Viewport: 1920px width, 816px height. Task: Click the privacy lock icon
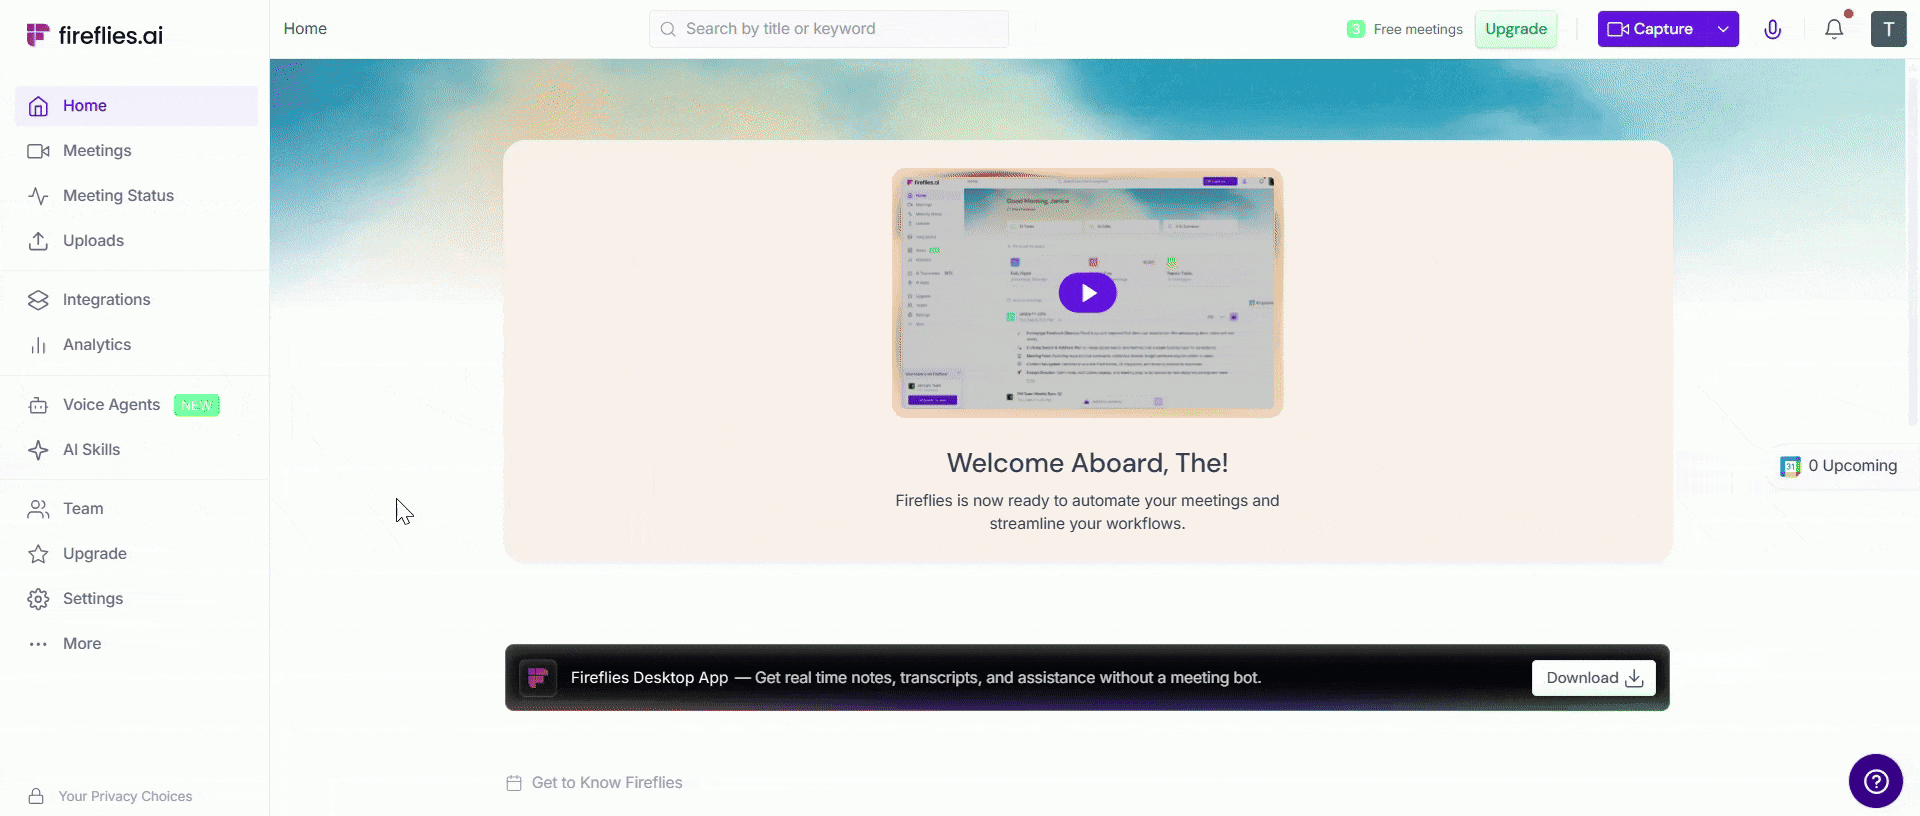[36, 796]
